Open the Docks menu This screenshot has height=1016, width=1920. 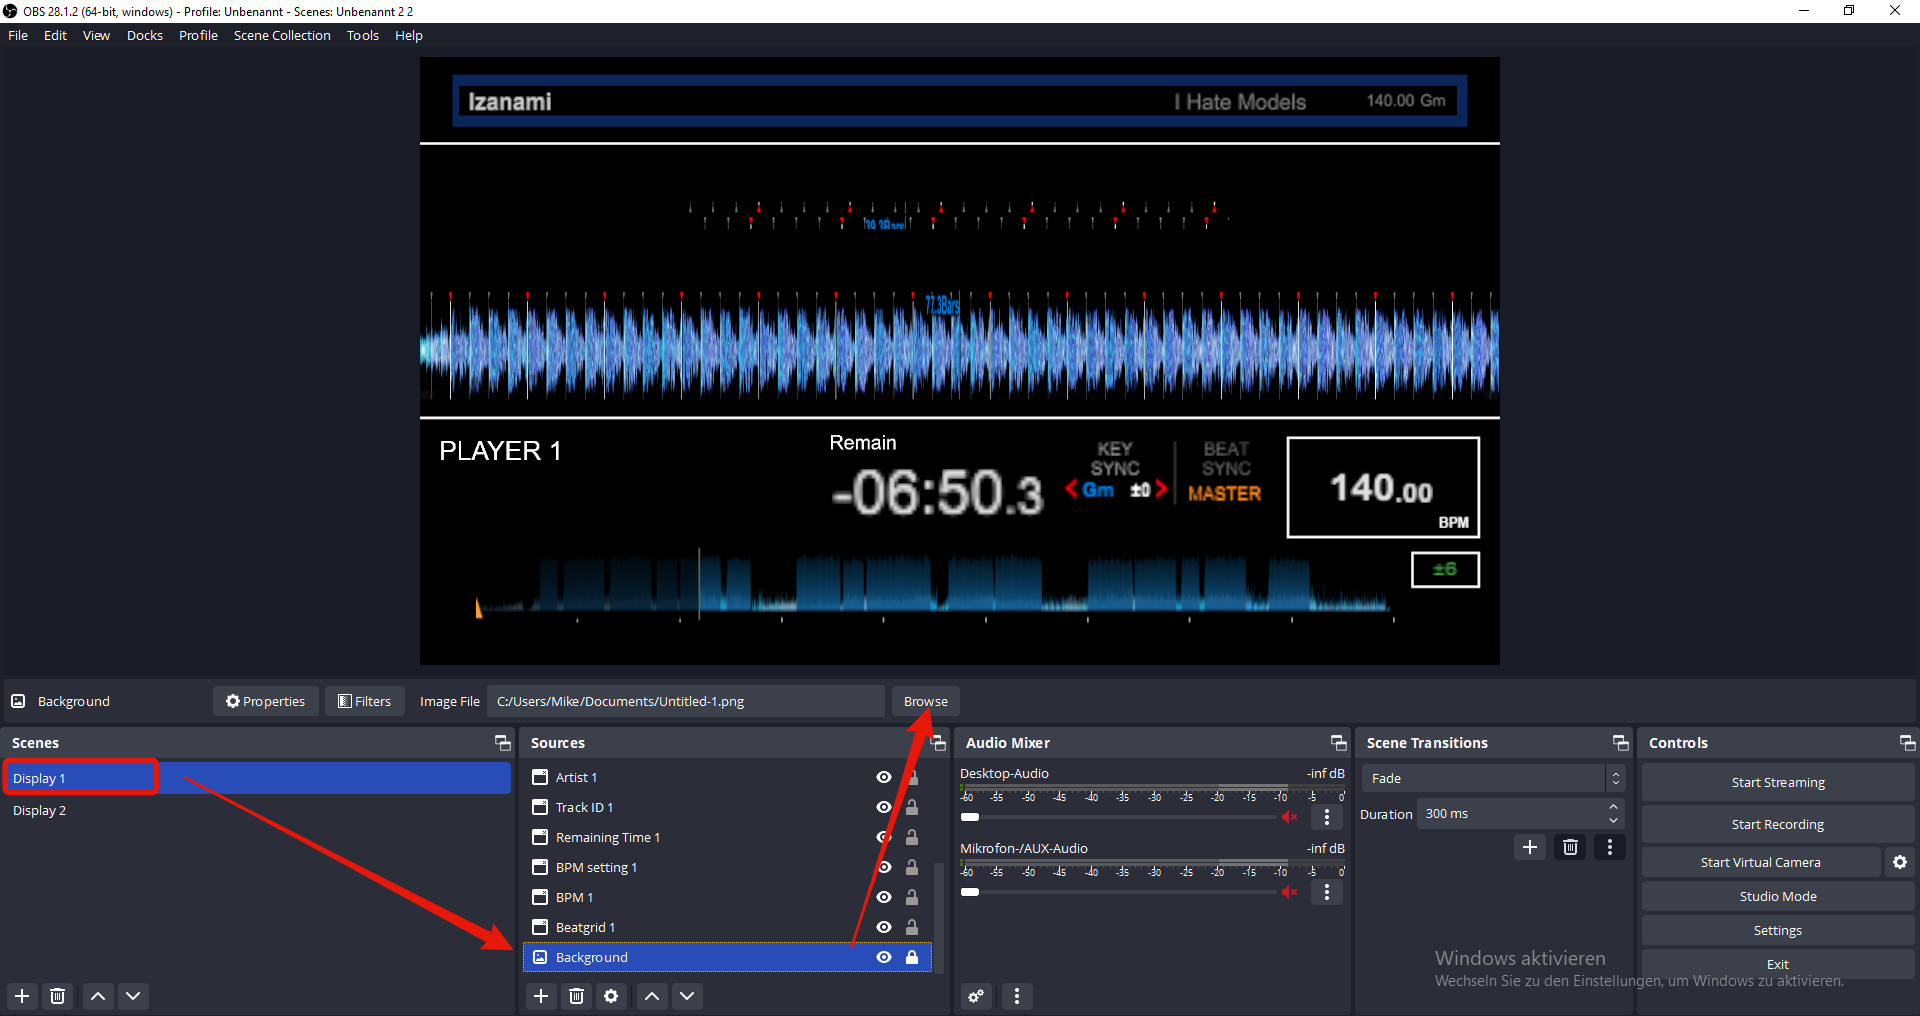tap(145, 35)
